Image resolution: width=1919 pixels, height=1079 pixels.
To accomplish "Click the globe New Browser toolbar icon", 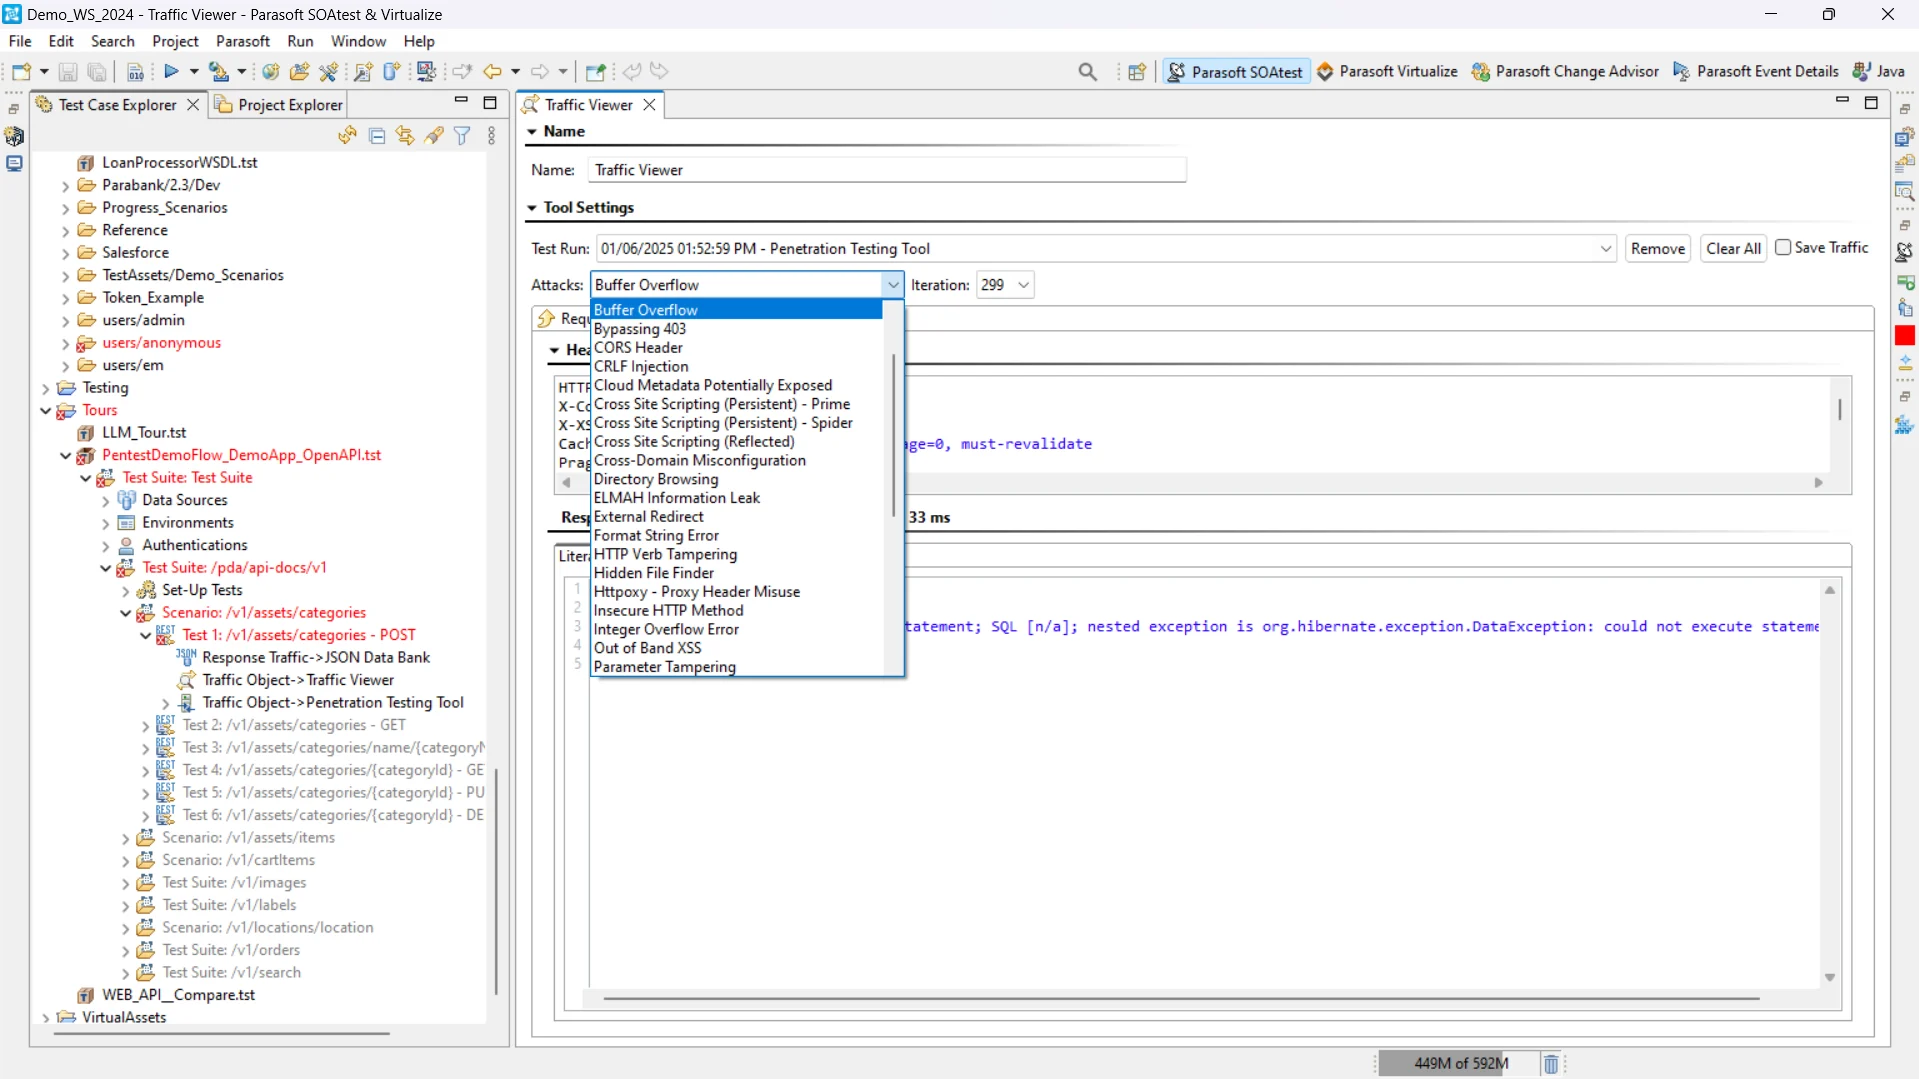I will [x=271, y=72].
